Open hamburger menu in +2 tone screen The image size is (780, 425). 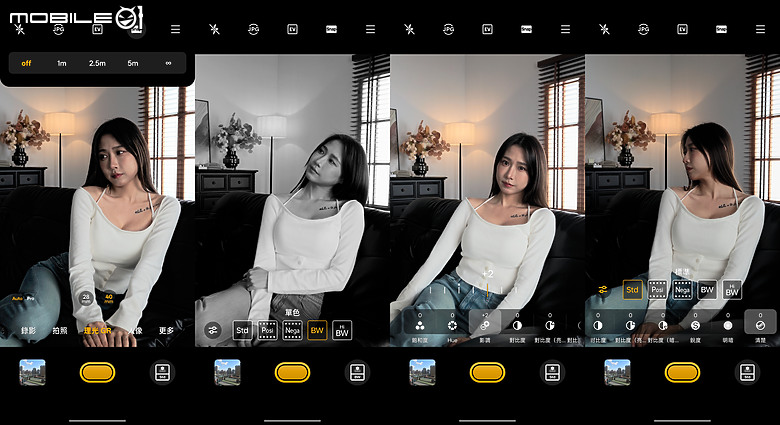pyautogui.click(x=565, y=29)
